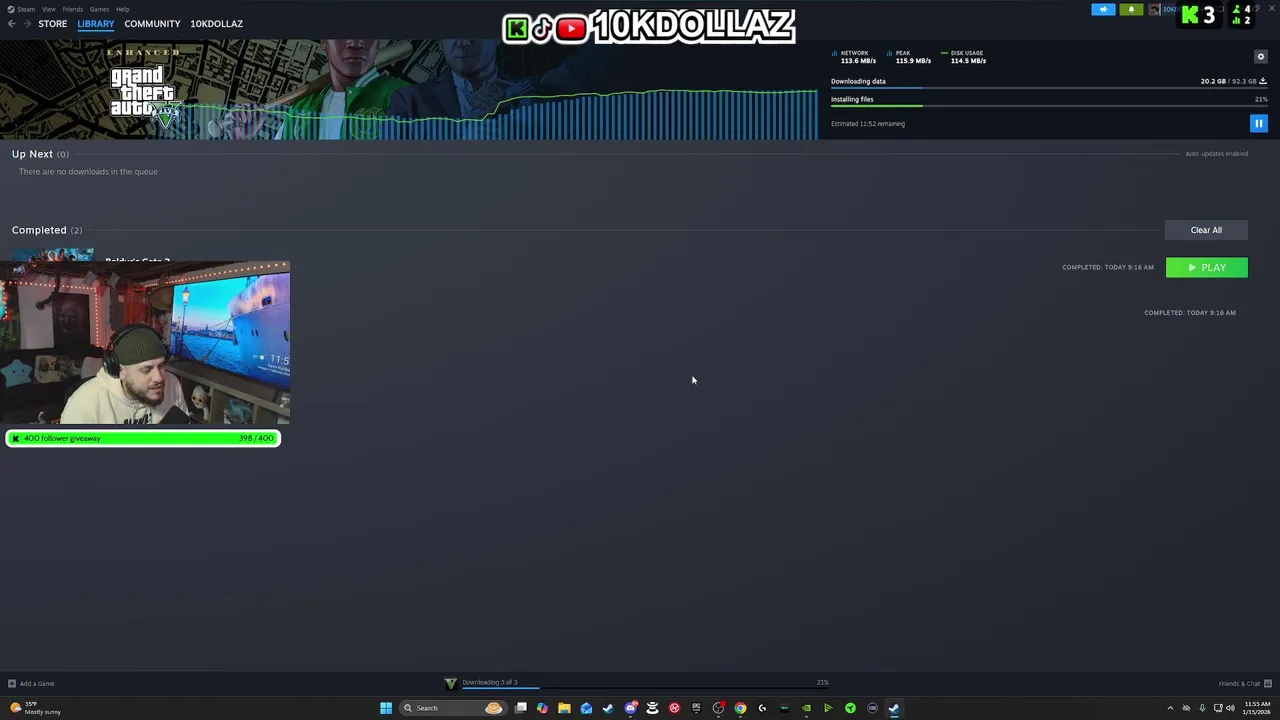Open Logitech G HUB from the taskbar
The image size is (1280, 720).
[x=762, y=708]
